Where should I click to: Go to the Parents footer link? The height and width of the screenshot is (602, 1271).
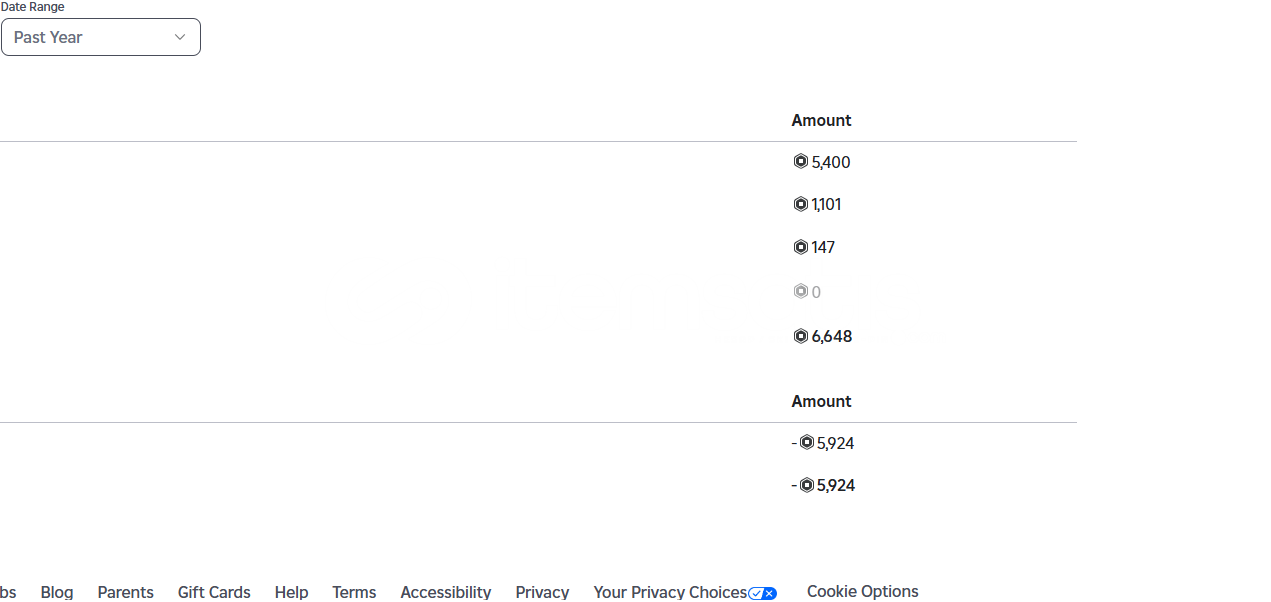click(126, 592)
